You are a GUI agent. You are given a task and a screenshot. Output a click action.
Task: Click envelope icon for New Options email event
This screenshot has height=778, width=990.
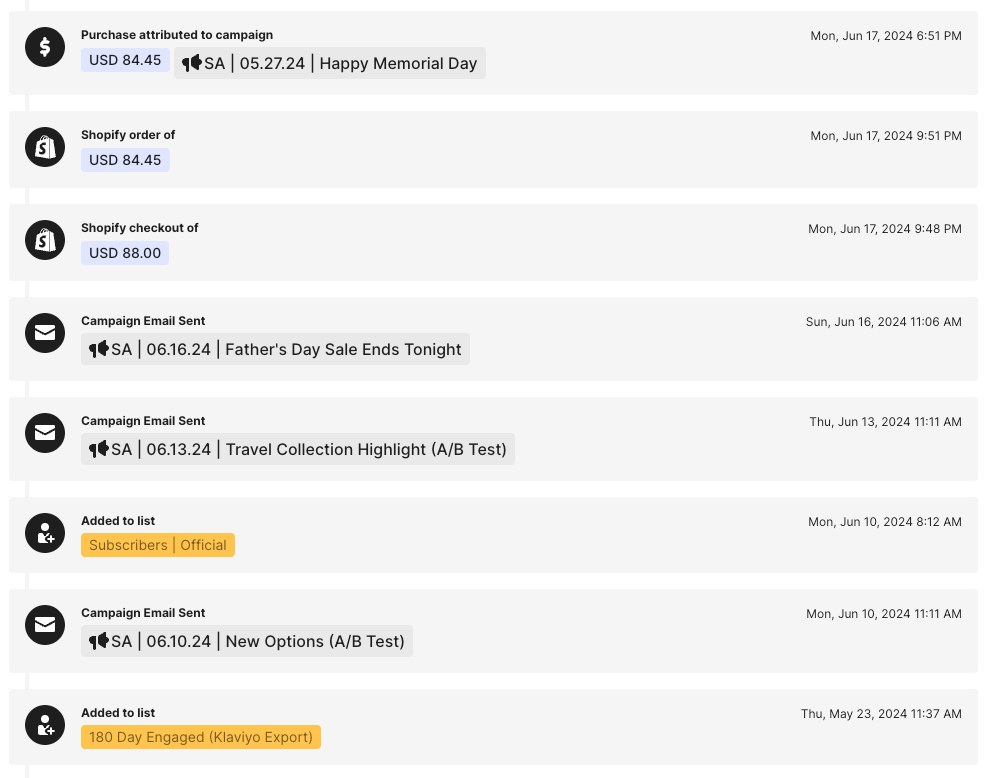(45, 625)
